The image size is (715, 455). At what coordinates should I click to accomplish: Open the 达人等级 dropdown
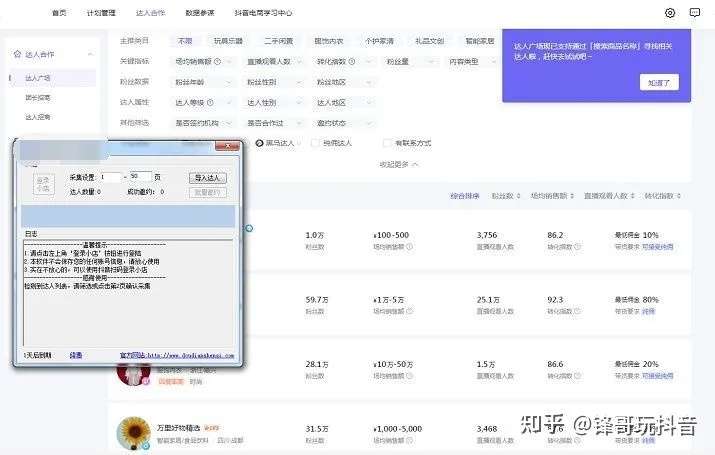(203, 103)
